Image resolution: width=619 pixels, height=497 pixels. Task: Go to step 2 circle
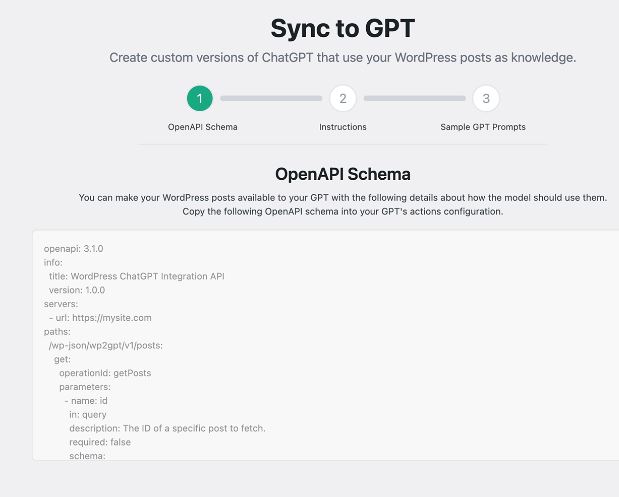pos(343,98)
